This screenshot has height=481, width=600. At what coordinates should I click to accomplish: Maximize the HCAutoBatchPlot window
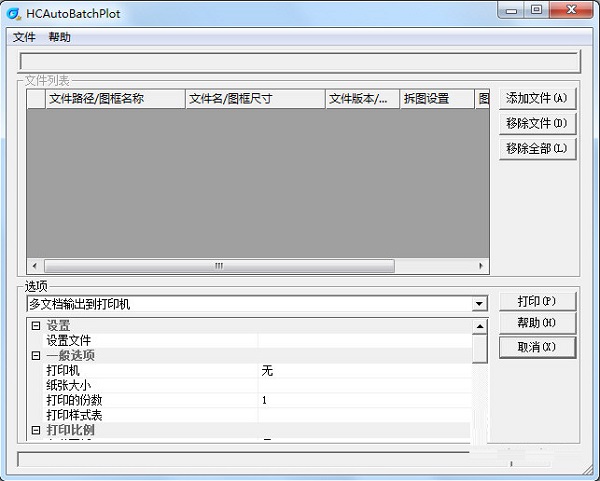pyautogui.click(x=536, y=10)
